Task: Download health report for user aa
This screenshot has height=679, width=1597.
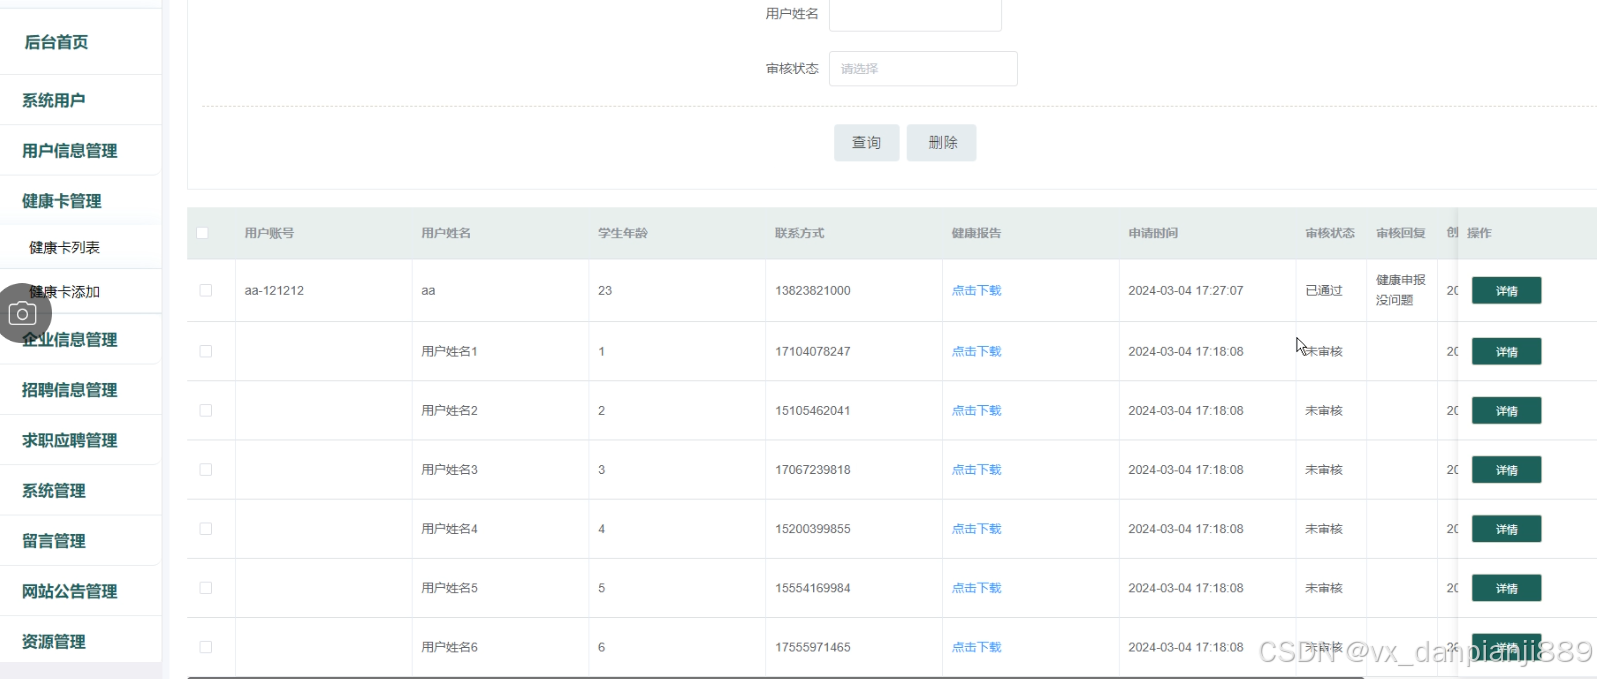Action: 976,291
